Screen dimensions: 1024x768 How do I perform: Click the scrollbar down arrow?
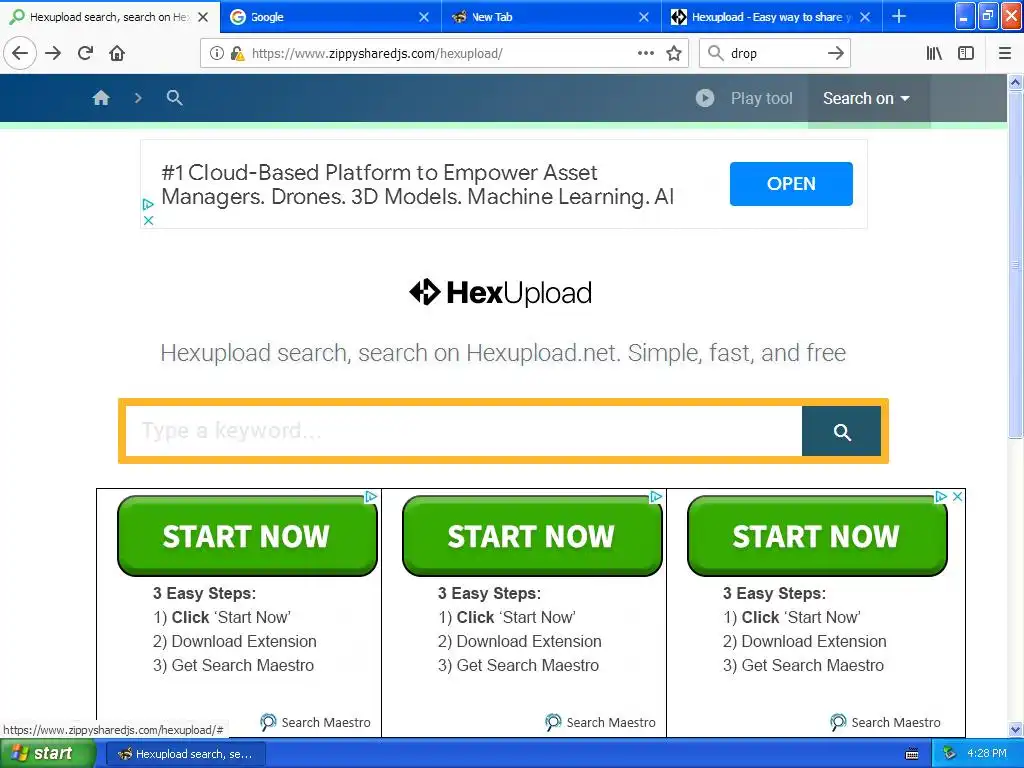(x=1015, y=729)
